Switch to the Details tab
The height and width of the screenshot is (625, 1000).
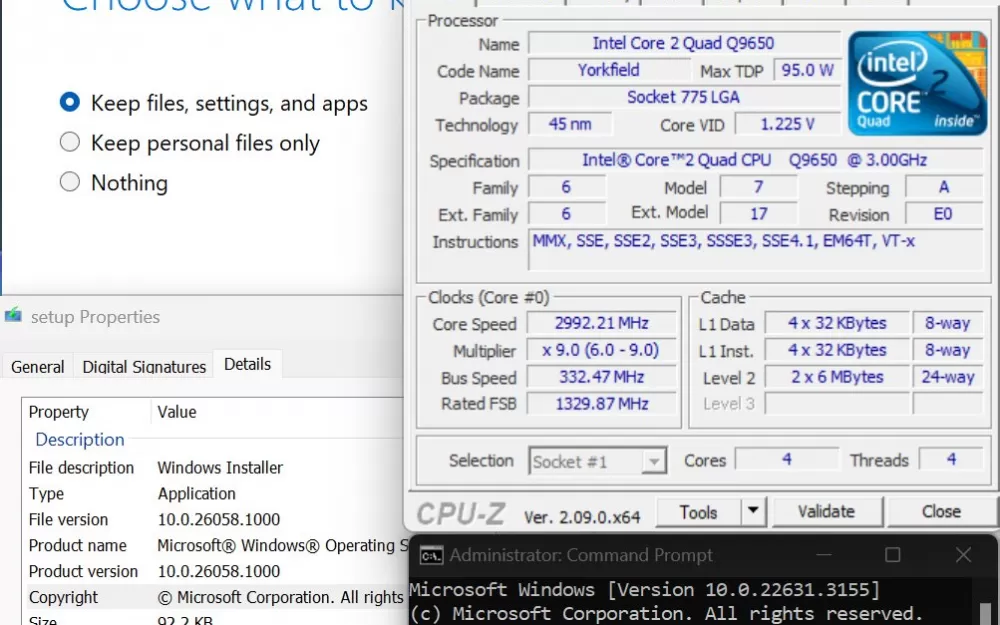pyautogui.click(x=247, y=364)
